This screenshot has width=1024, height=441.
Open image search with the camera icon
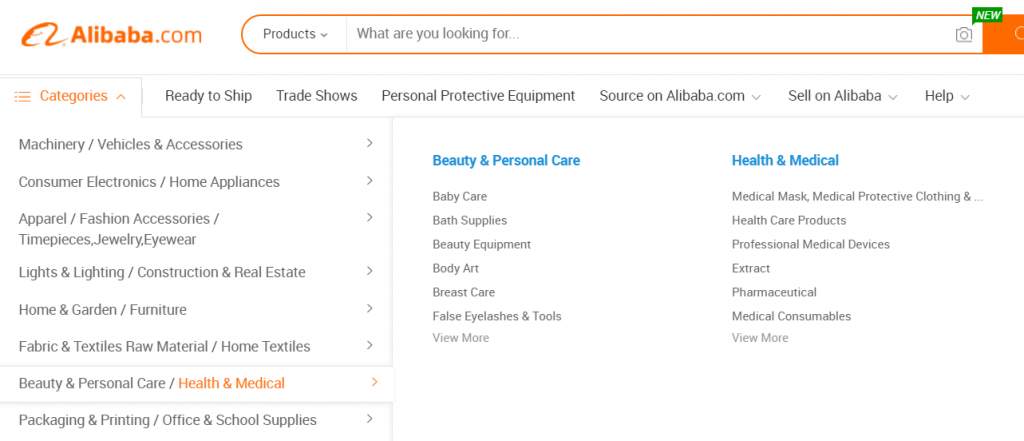pos(963,35)
